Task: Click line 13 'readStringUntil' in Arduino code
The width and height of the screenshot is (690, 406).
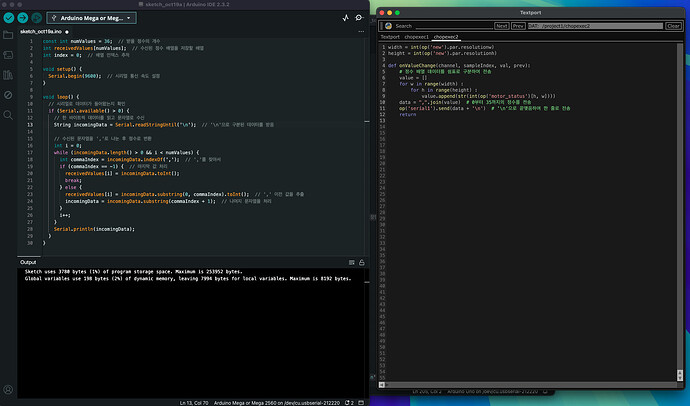Action: 164,125
